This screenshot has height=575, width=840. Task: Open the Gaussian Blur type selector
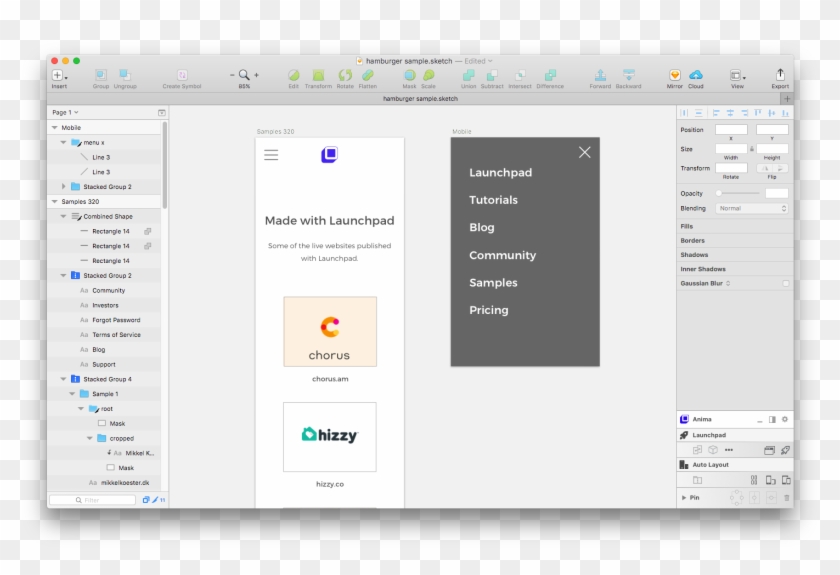[728, 283]
